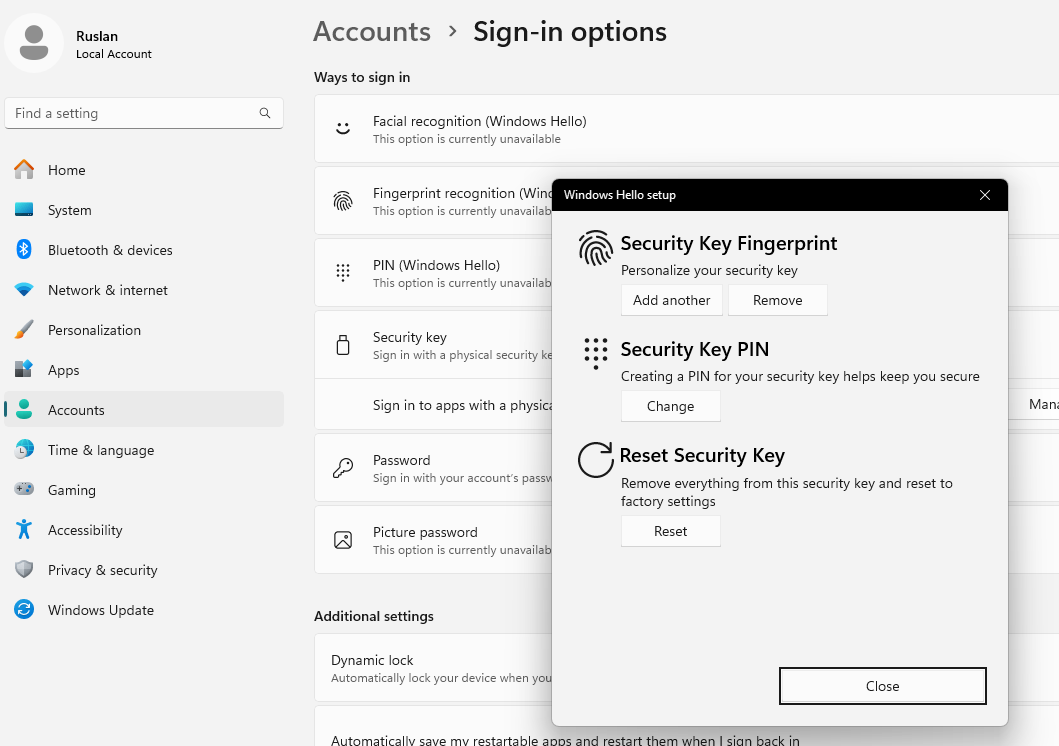Viewport: 1059px width, 746px height.
Task: Click Change under Security Key PIN
Action: (x=670, y=406)
